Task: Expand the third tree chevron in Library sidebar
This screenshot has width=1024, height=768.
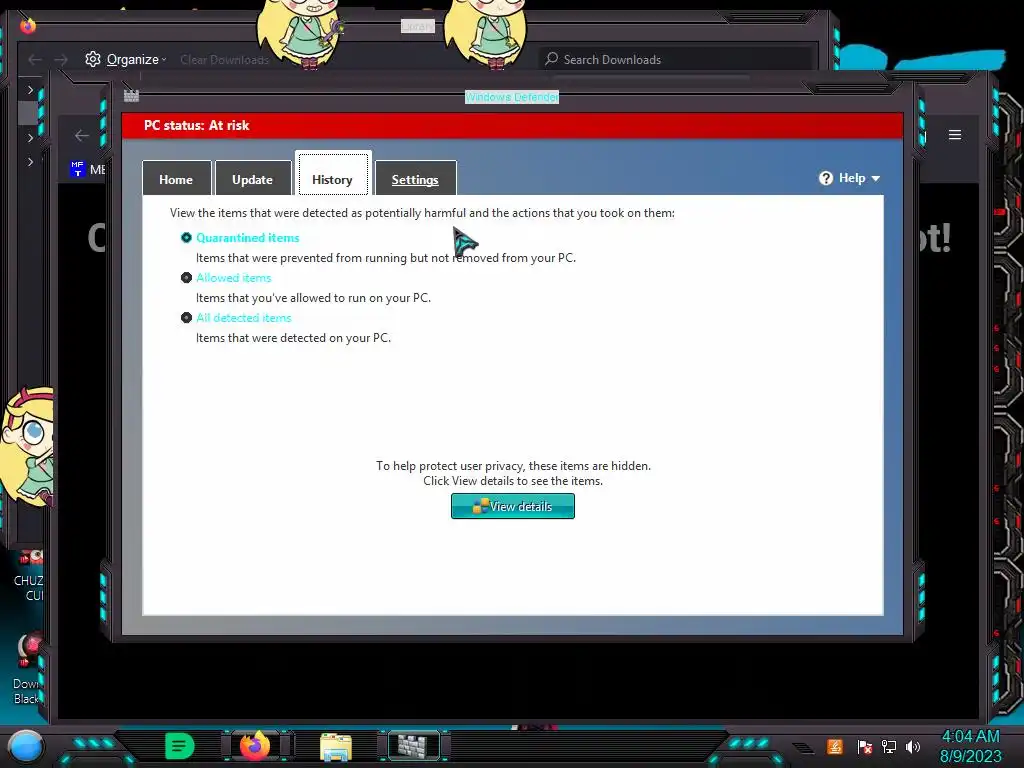Action: click(x=30, y=161)
